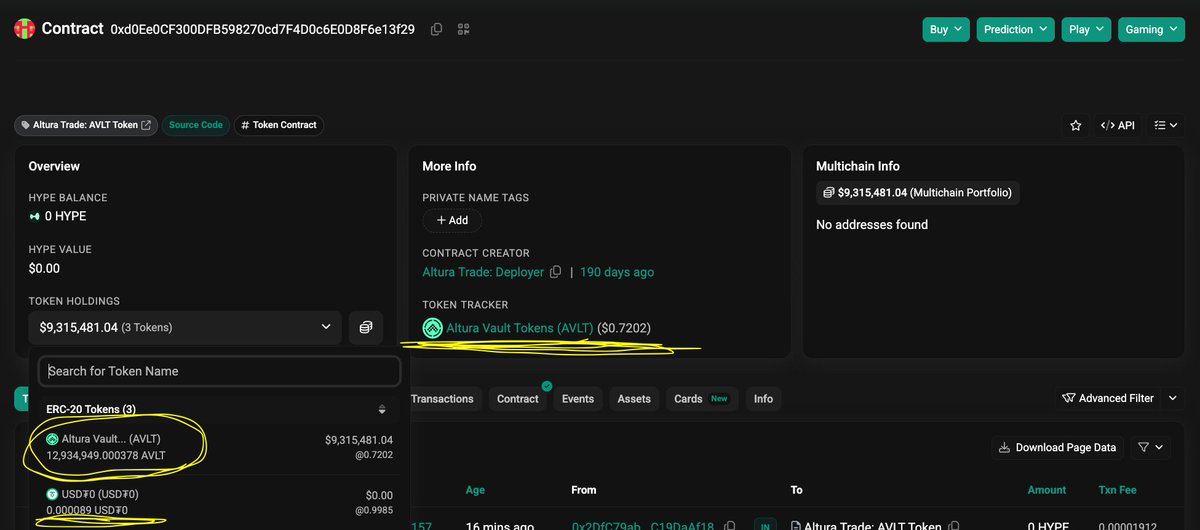Click the Search for Token Name field

point(219,371)
